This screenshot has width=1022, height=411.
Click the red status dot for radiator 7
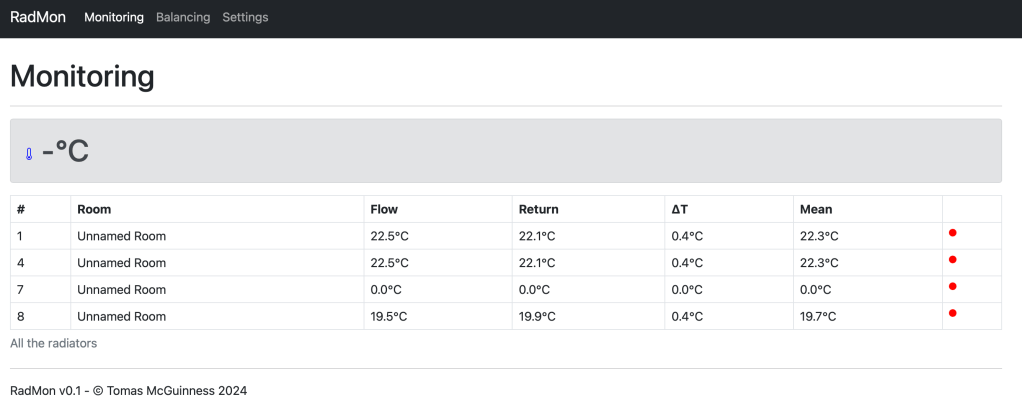[952, 287]
